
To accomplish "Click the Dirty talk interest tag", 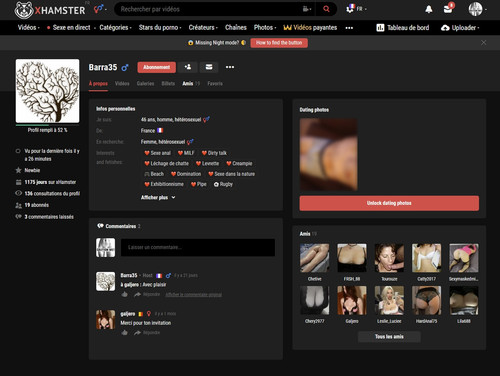I will 214,153.
